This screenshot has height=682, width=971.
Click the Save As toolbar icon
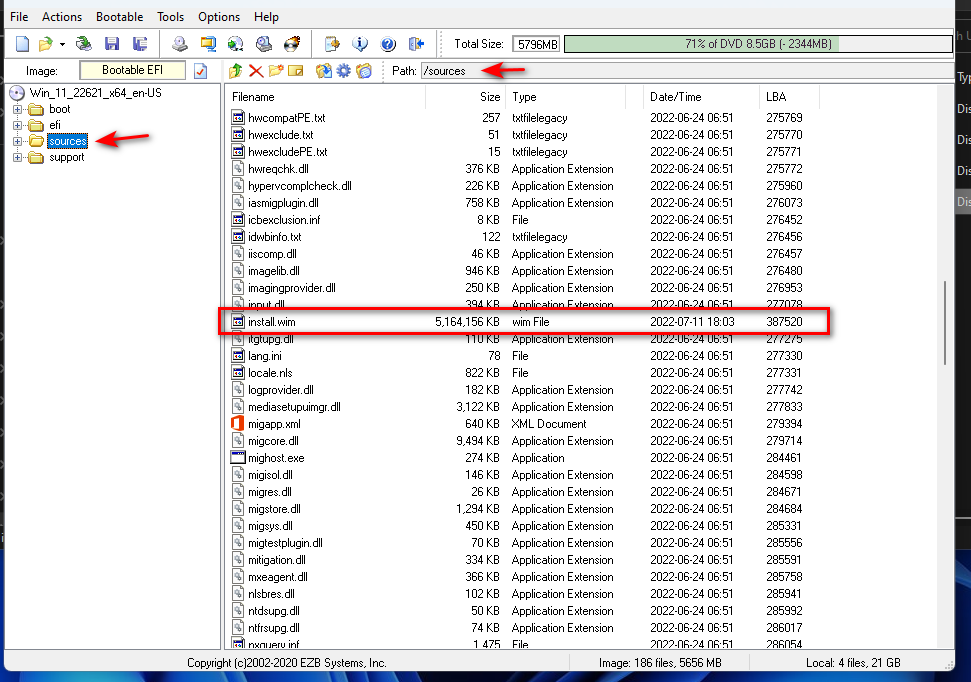pos(140,44)
